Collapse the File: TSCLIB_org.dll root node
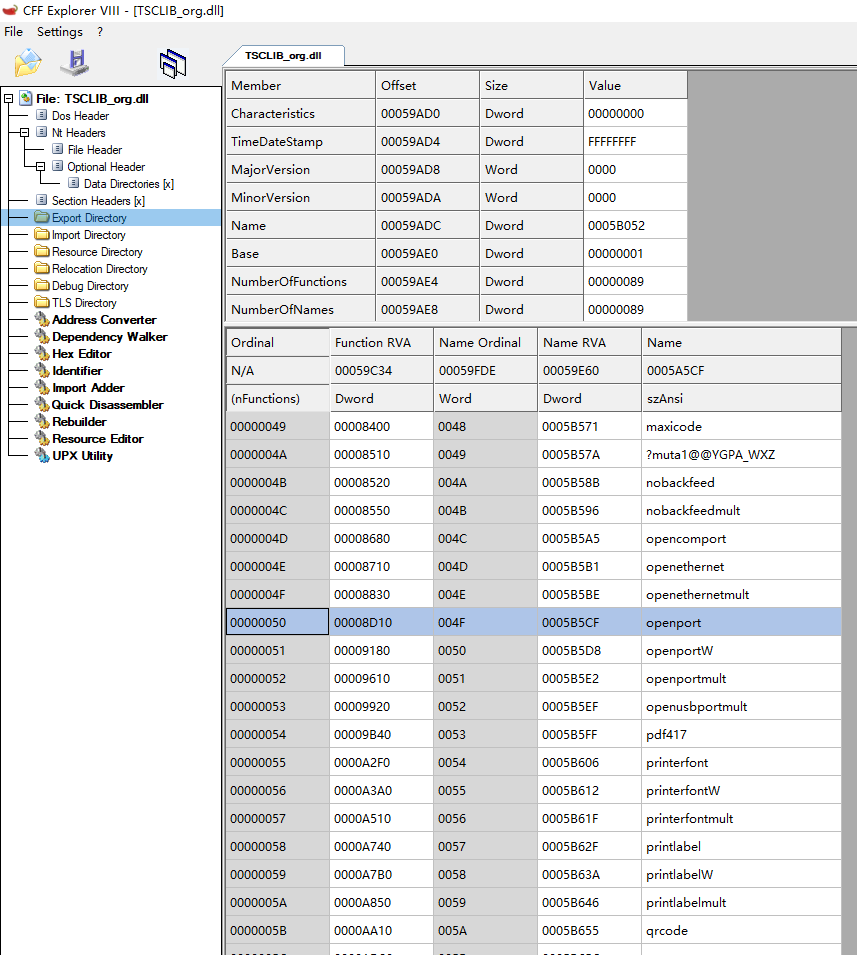The image size is (859, 955). point(7,98)
